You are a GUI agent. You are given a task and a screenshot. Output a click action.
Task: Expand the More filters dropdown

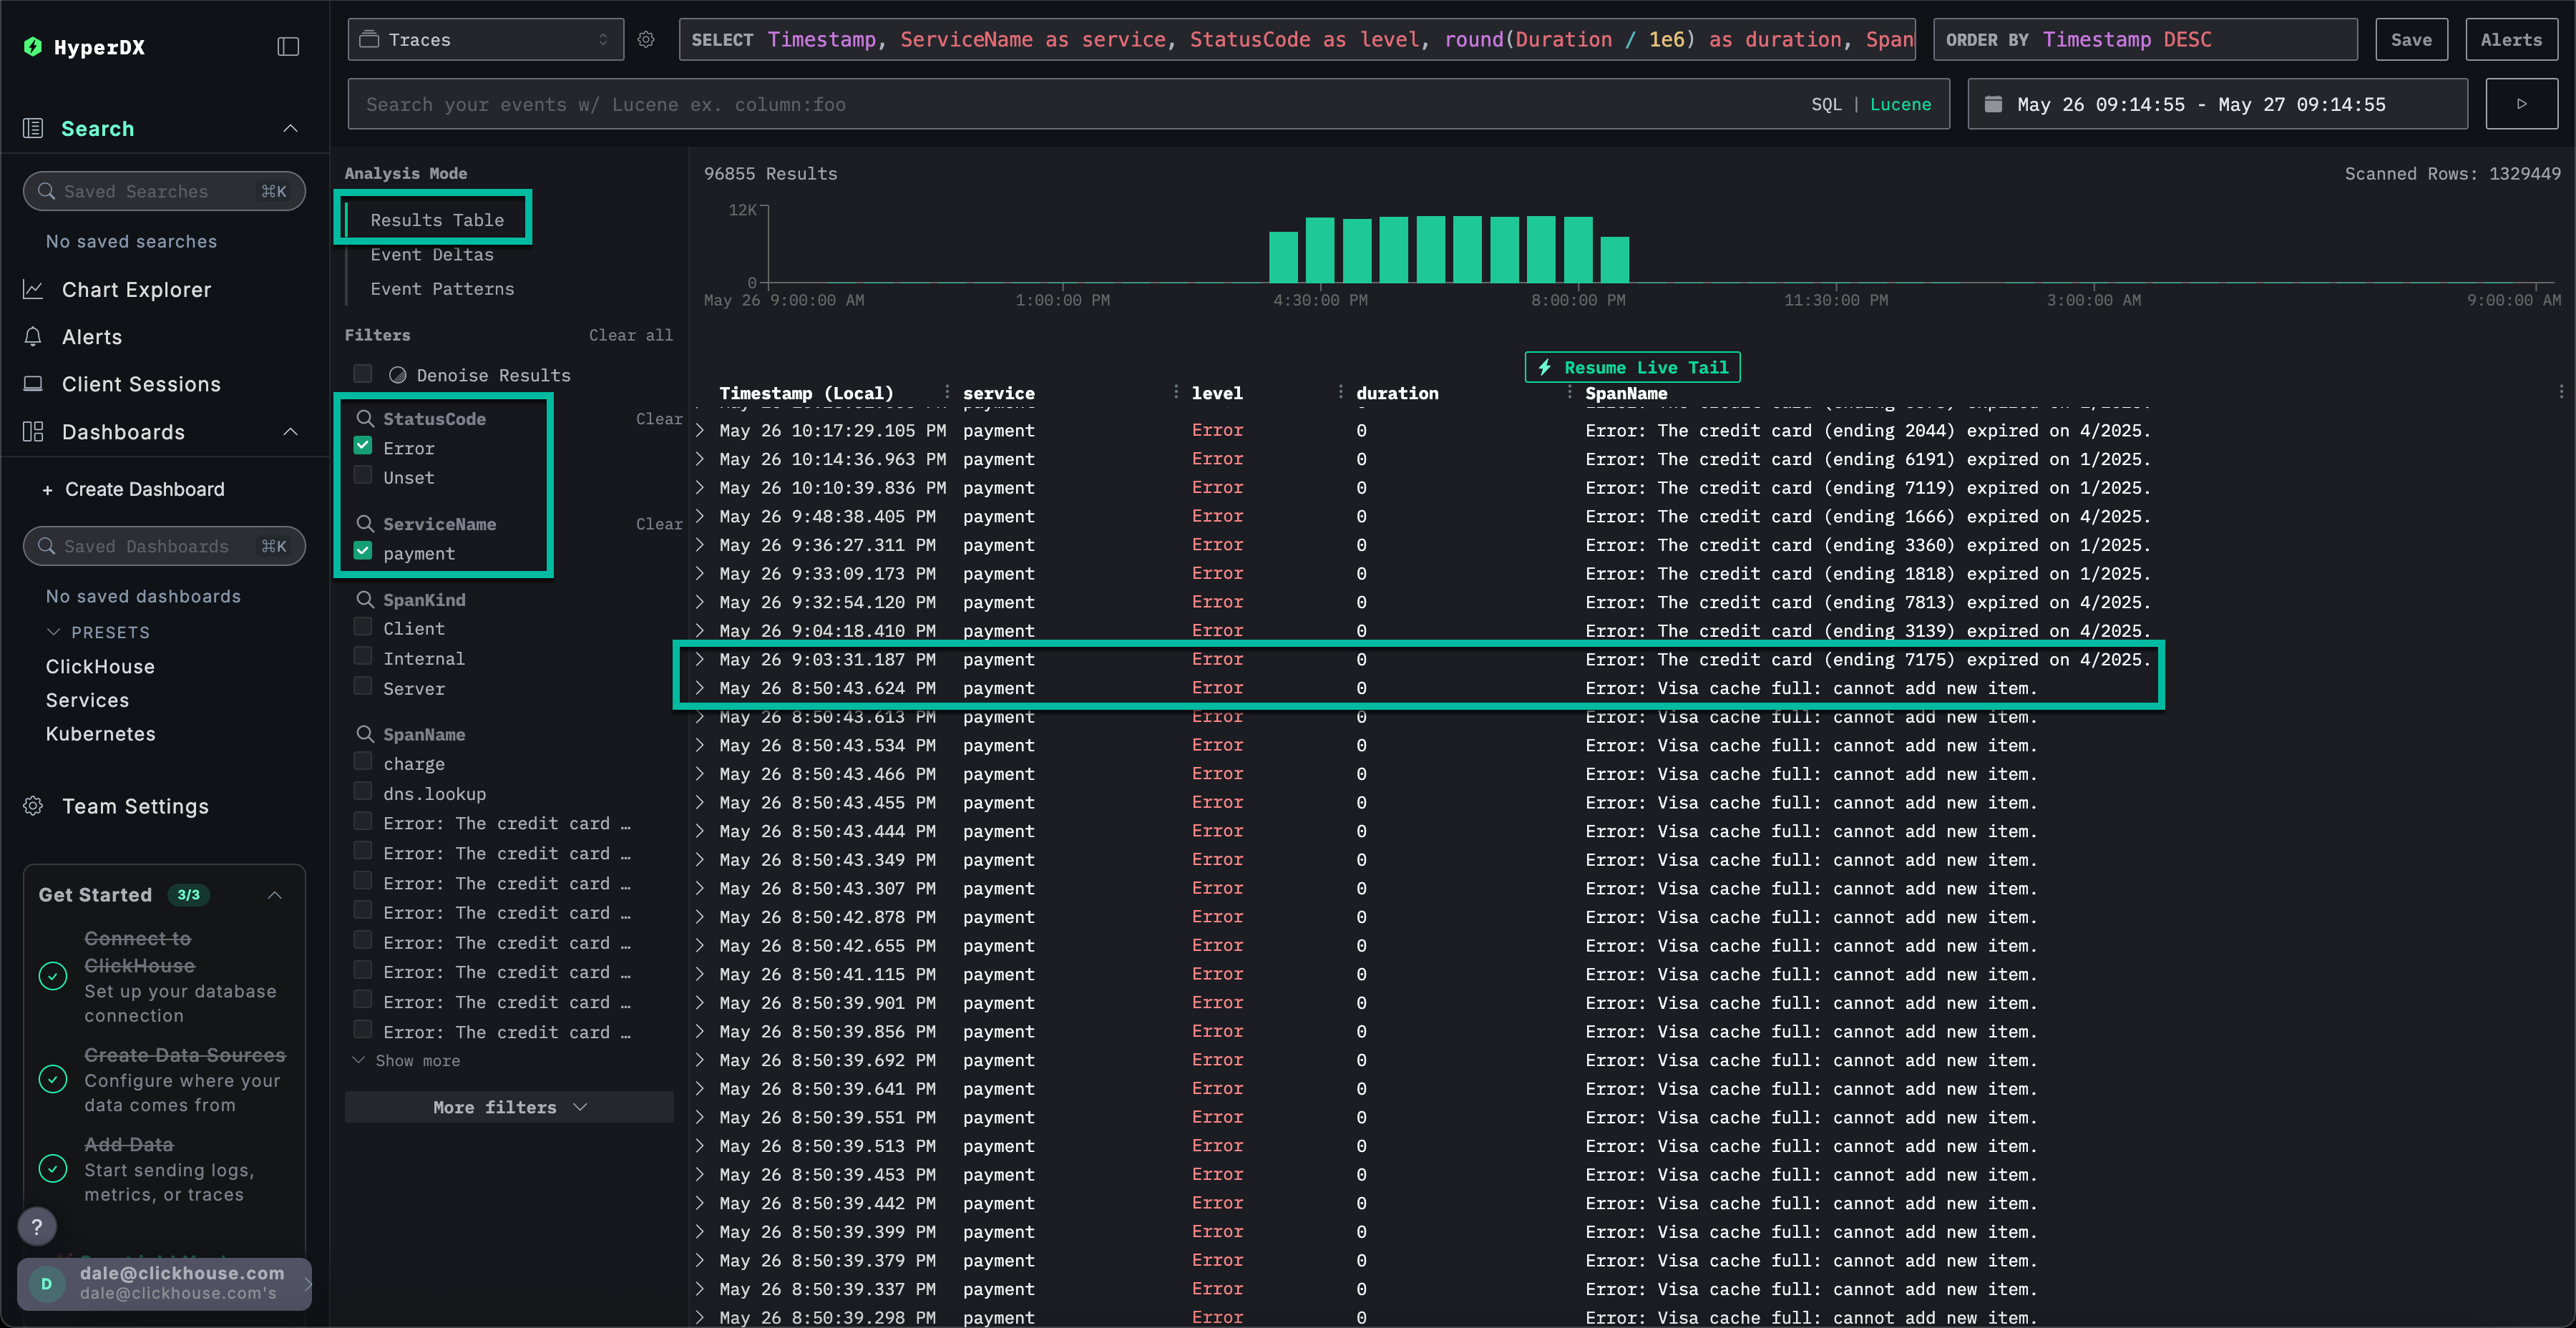[x=509, y=1107]
